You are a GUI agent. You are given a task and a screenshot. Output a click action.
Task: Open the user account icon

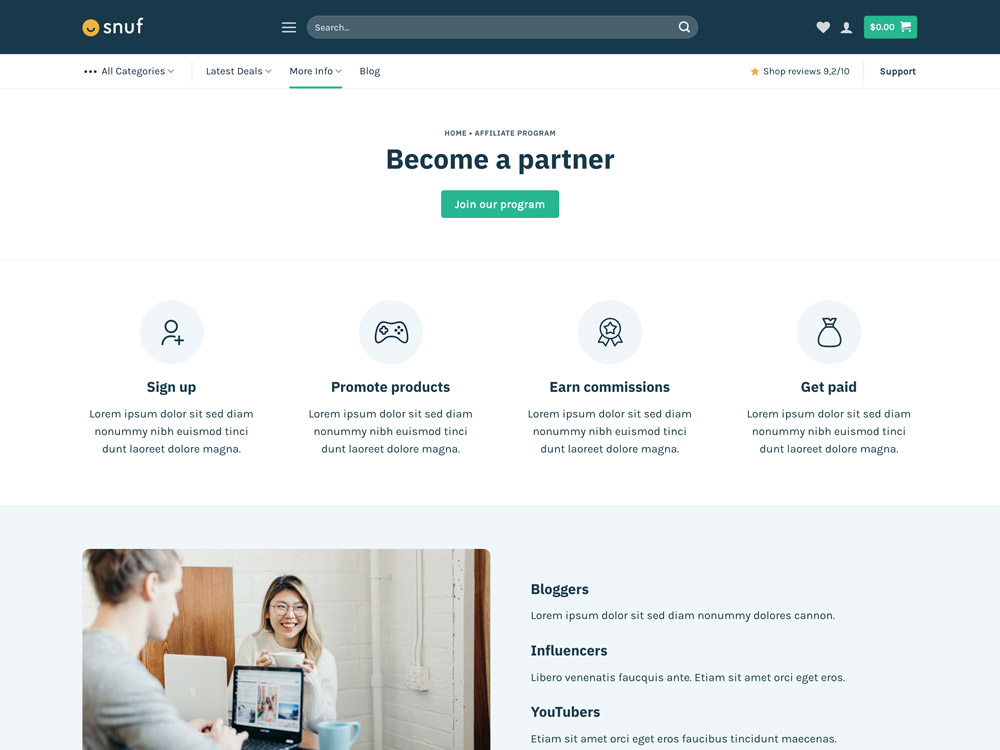846,27
